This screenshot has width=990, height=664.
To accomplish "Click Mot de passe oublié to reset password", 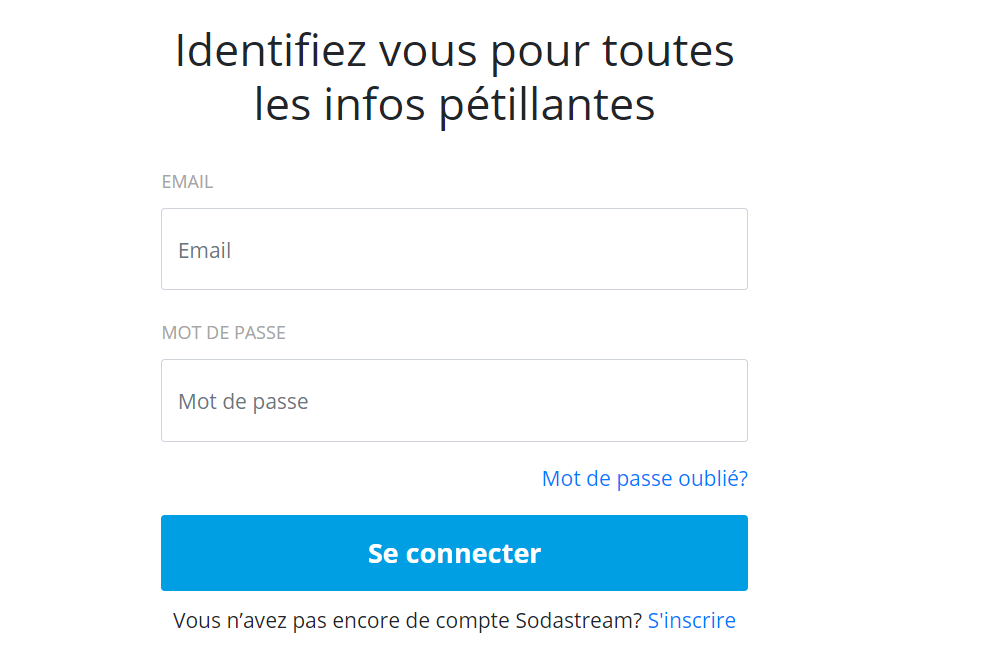I will click(644, 479).
